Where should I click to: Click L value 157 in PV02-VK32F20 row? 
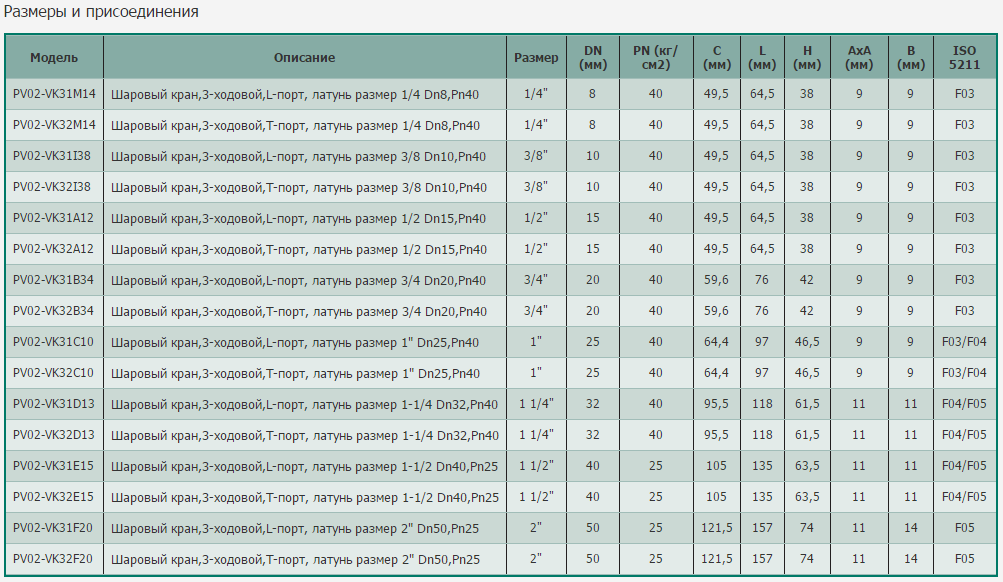(x=762, y=559)
